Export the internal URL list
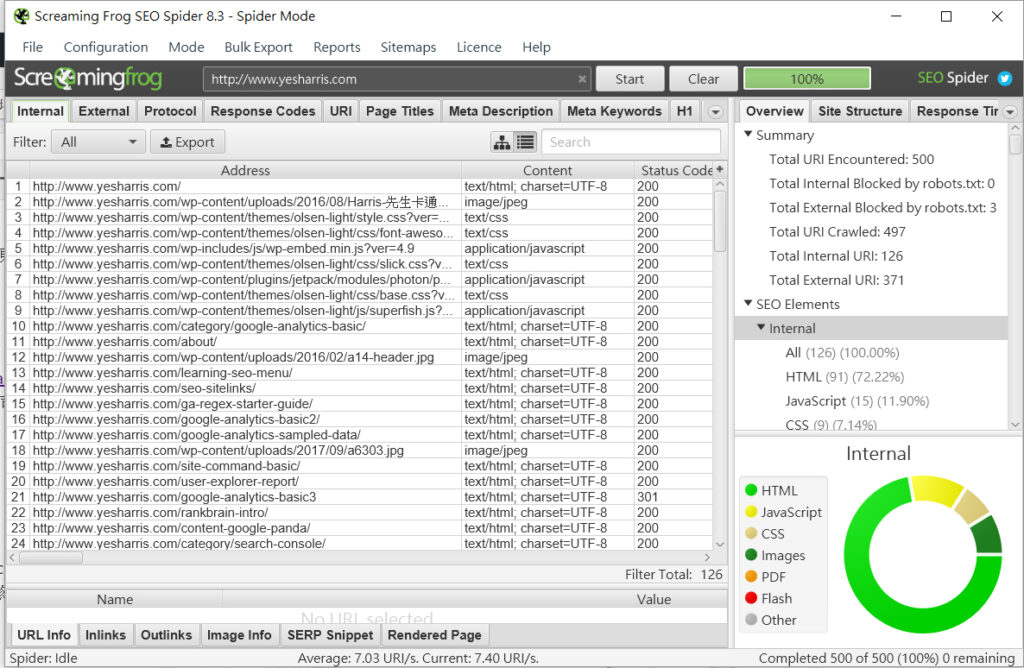 click(x=187, y=142)
